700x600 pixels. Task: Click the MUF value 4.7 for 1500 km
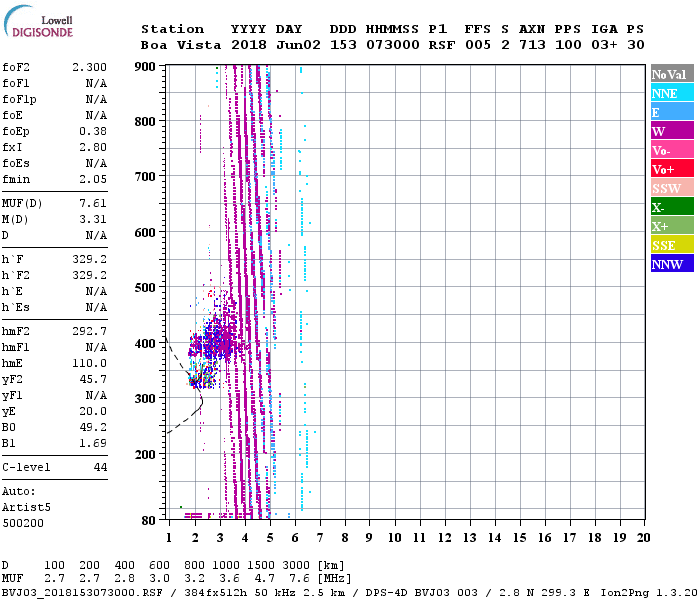pos(264,579)
